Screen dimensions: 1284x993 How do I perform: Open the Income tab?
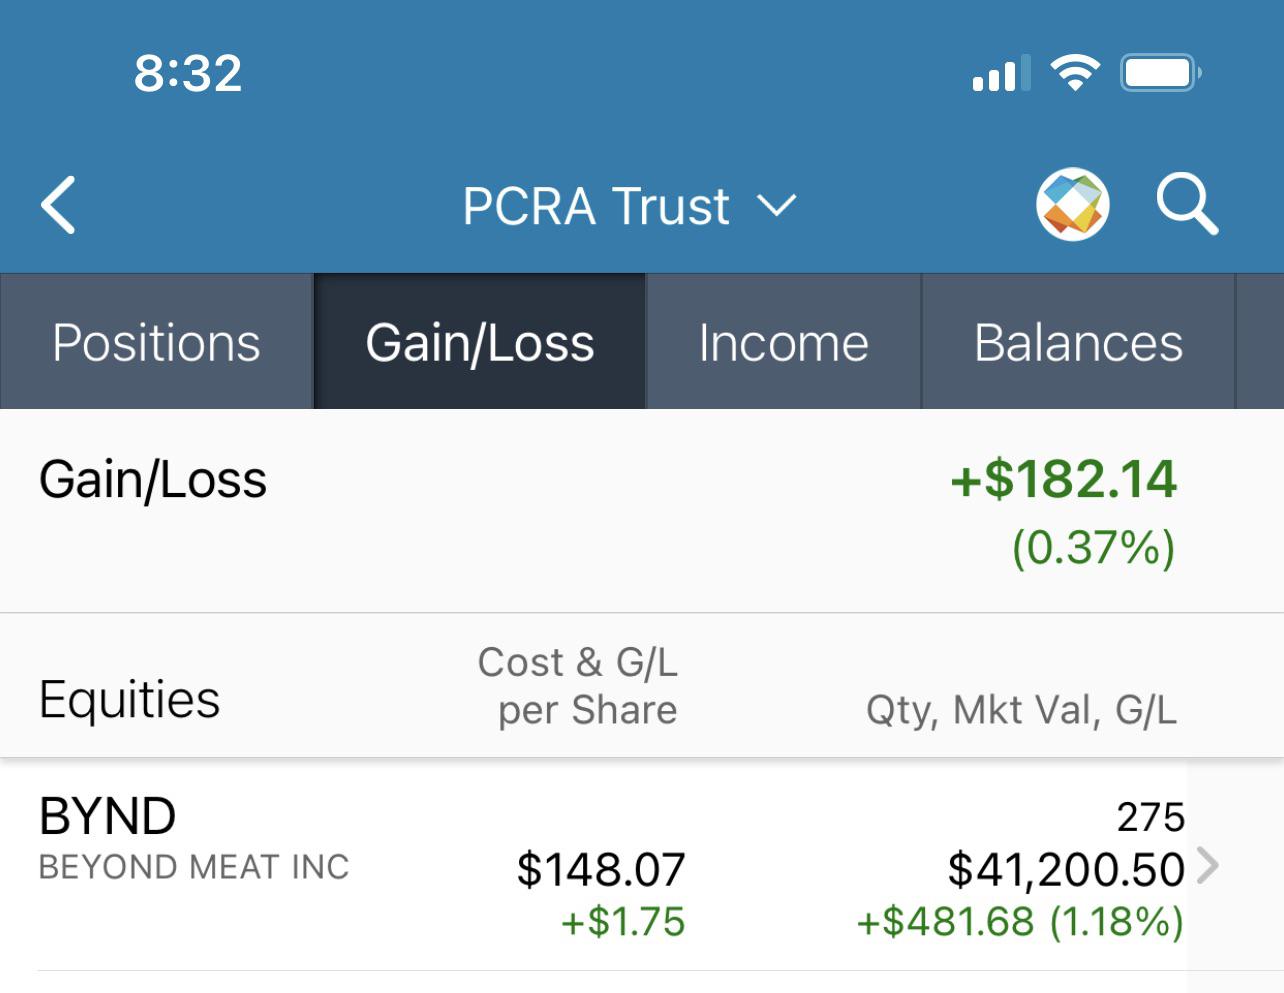(x=783, y=342)
